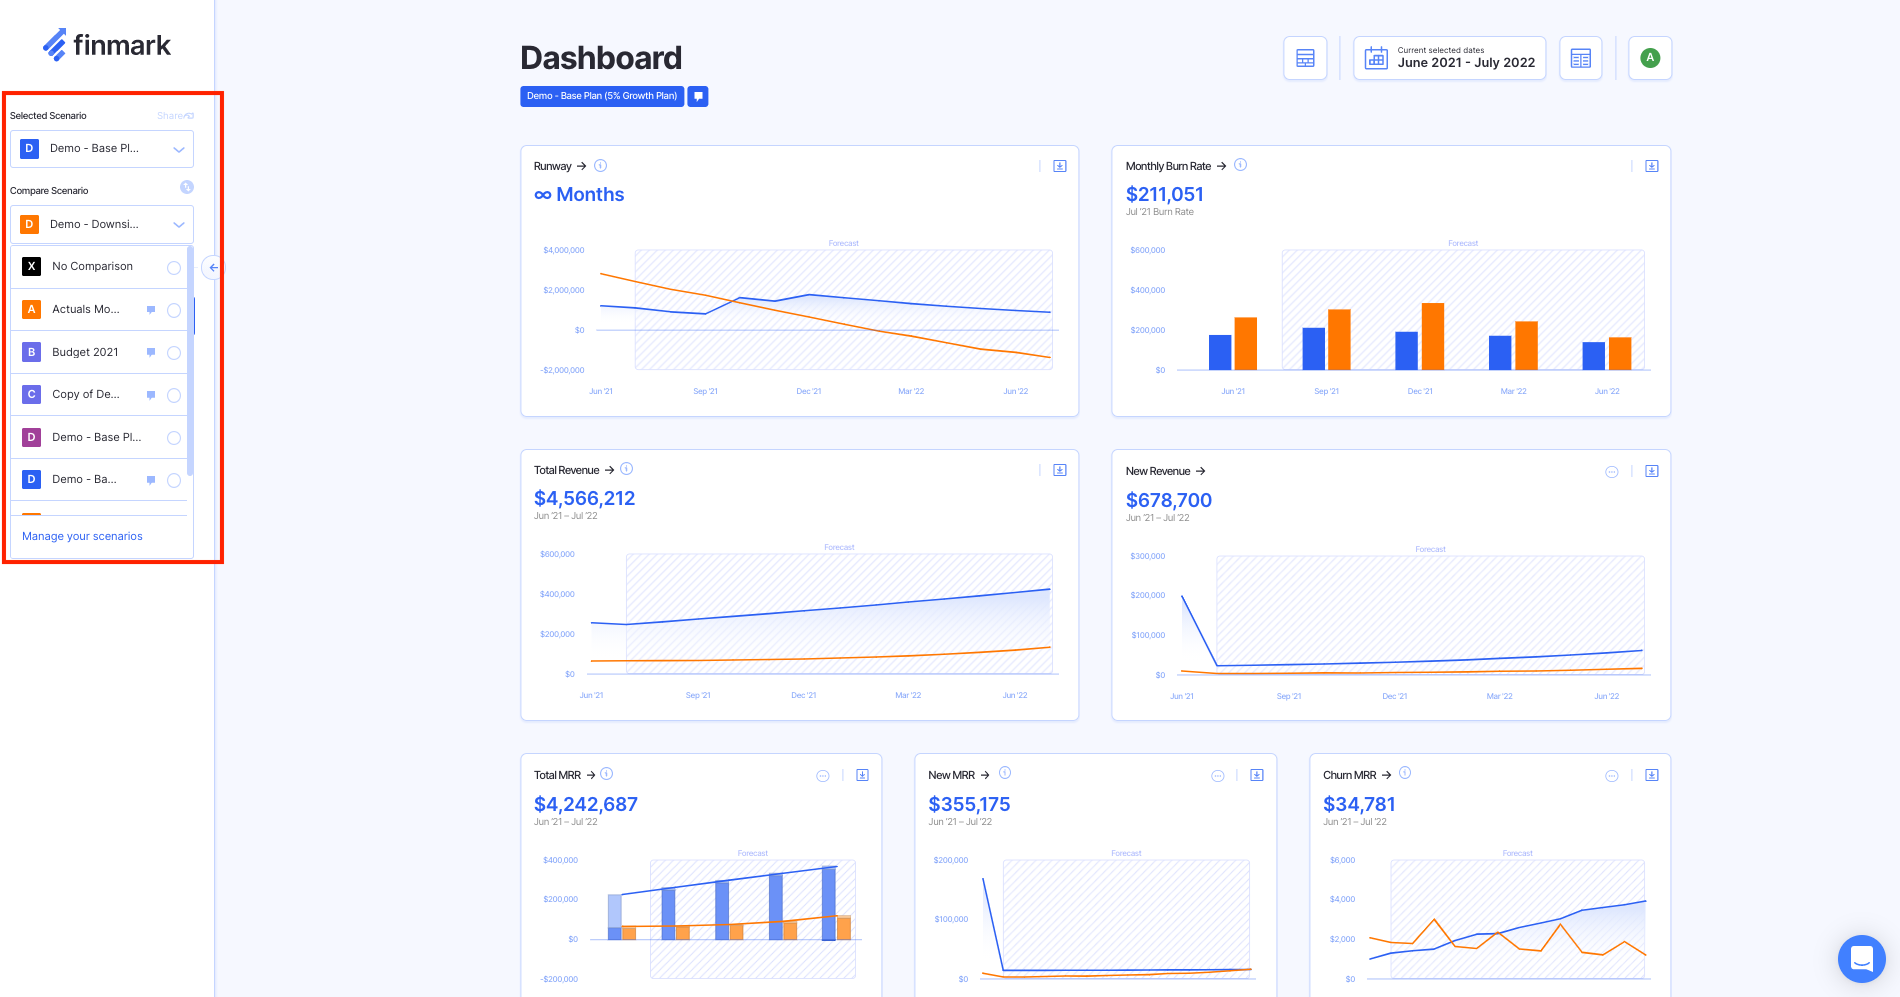The image size is (1900, 997).
Task: Click the download icon on Runway card
Action: (x=1060, y=166)
